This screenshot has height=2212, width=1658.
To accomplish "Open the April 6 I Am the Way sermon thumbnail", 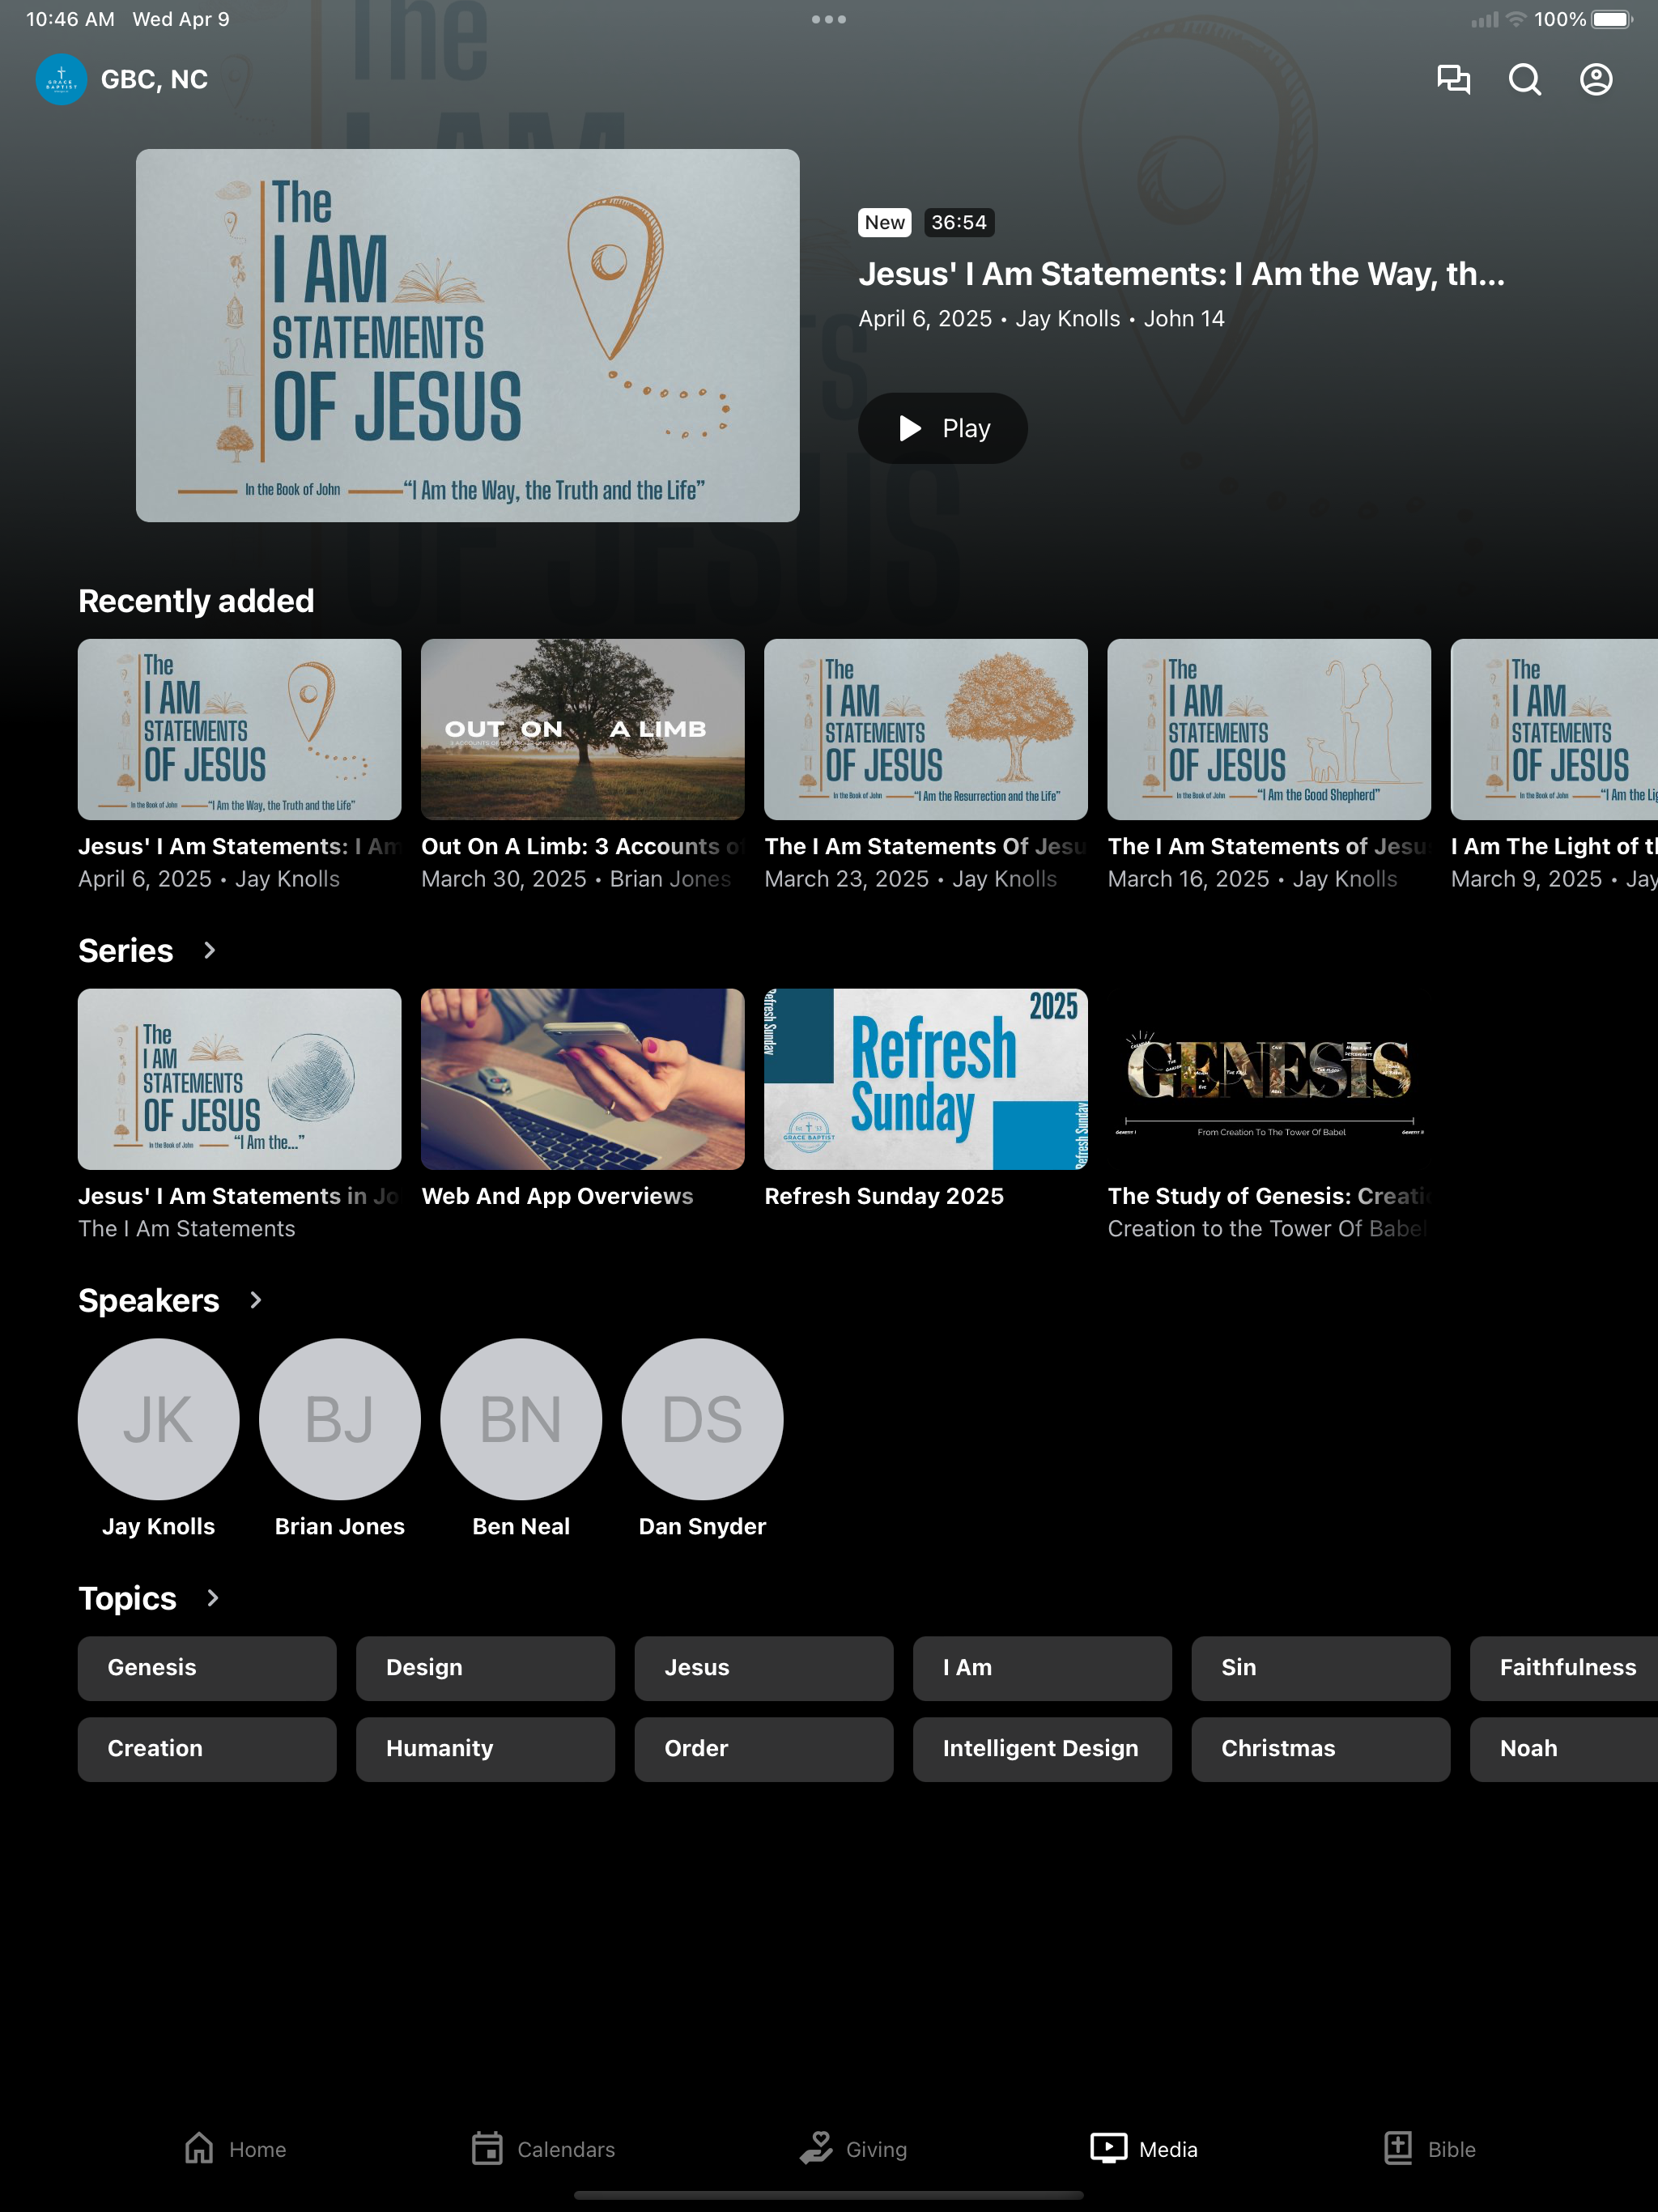I will (240, 729).
